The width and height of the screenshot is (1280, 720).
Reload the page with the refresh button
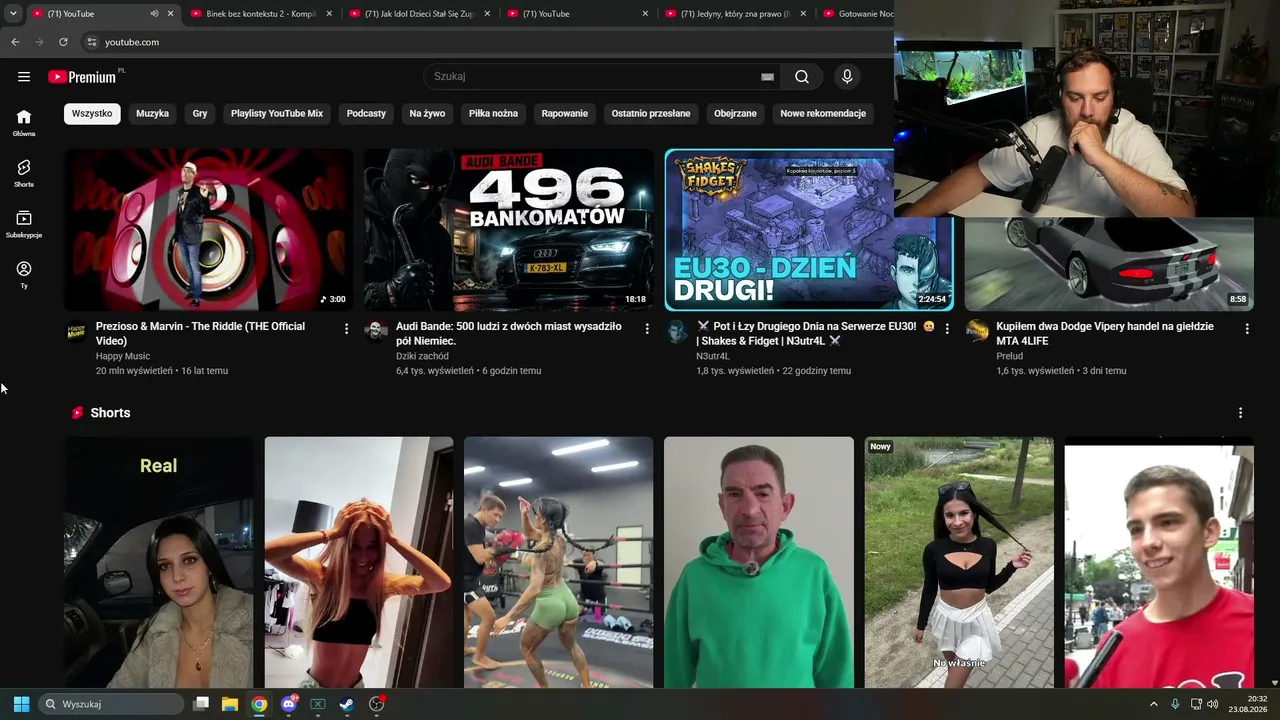(x=63, y=42)
